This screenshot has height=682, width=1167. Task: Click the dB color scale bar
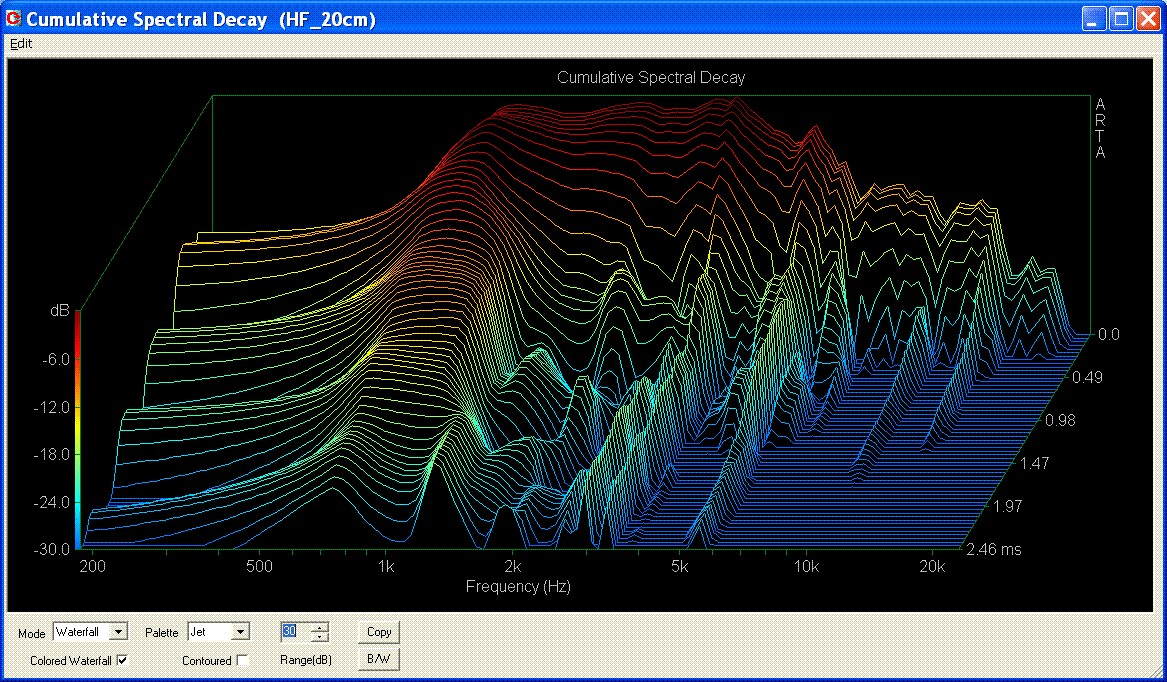[x=78, y=430]
